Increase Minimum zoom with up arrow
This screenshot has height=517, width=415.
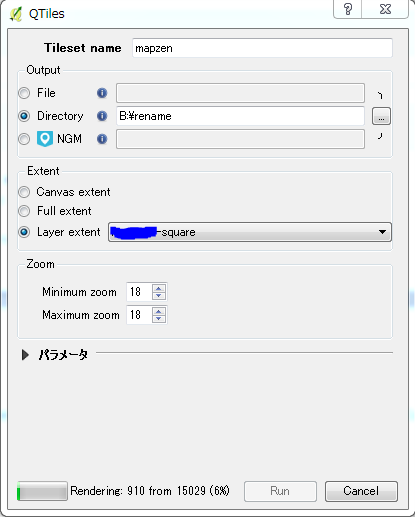pyautogui.click(x=159, y=288)
